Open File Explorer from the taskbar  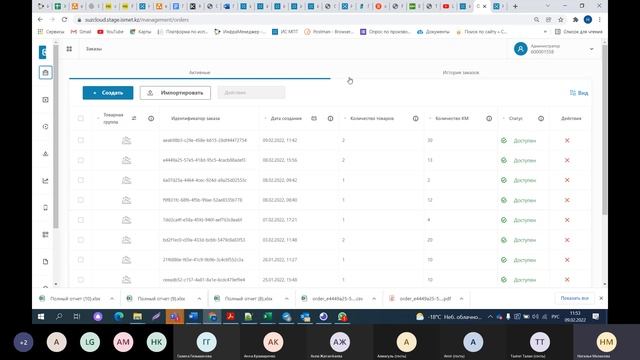click(x=138, y=317)
